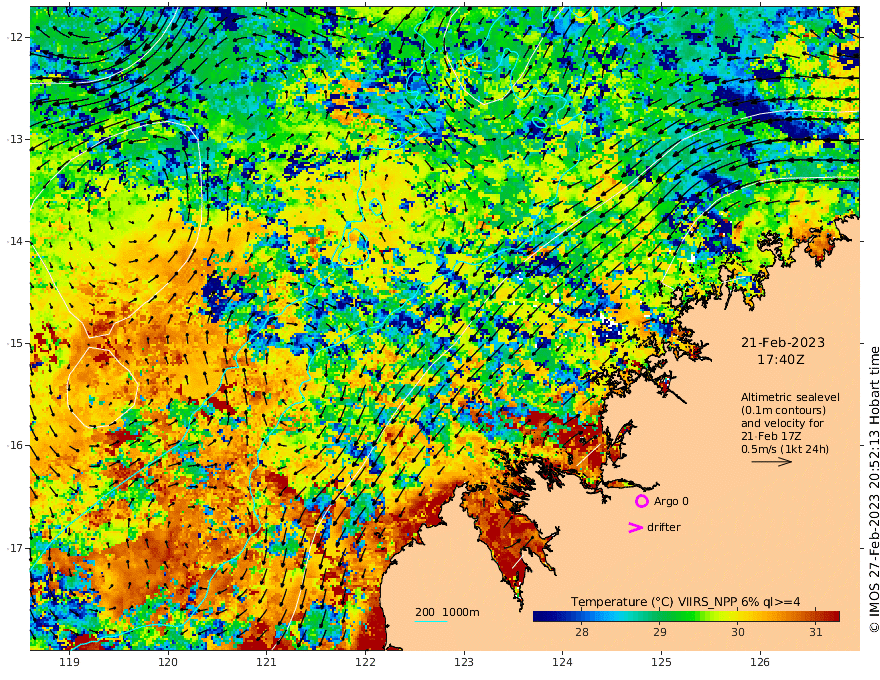
Task: Click the longitude axis label 122
Action: point(365,663)
